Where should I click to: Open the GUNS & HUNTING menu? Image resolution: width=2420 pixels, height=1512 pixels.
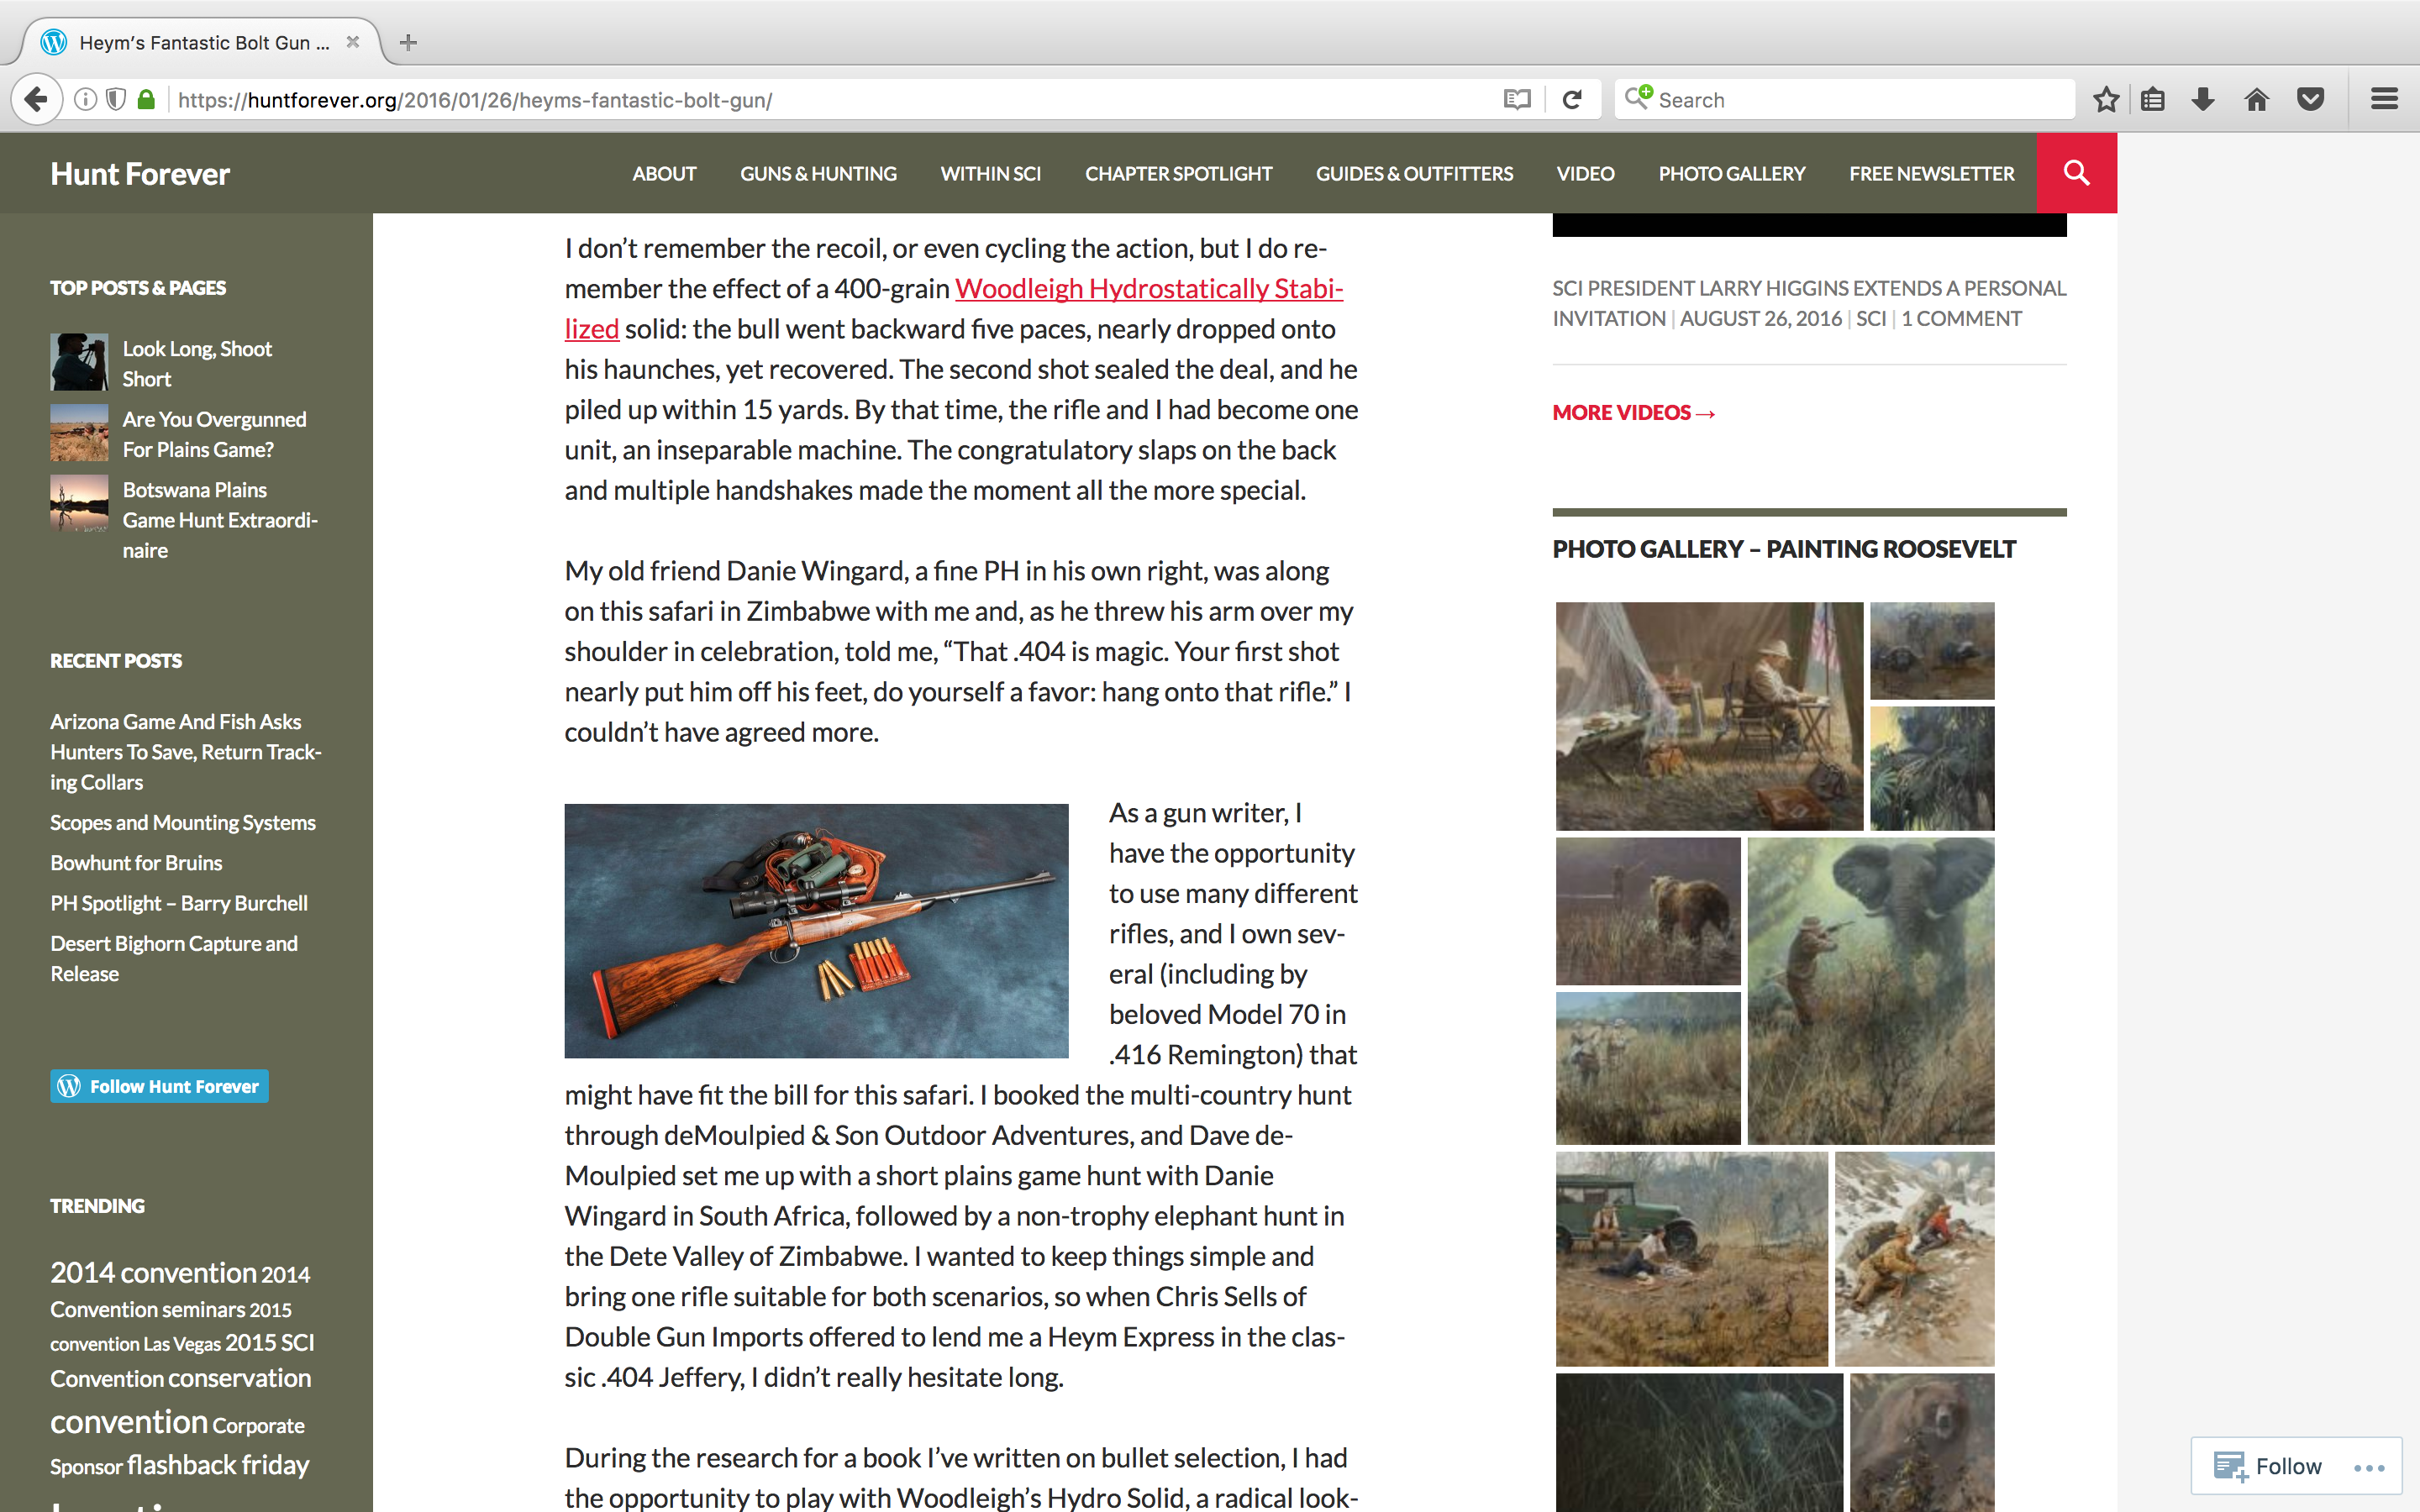(x=818, y=174)
